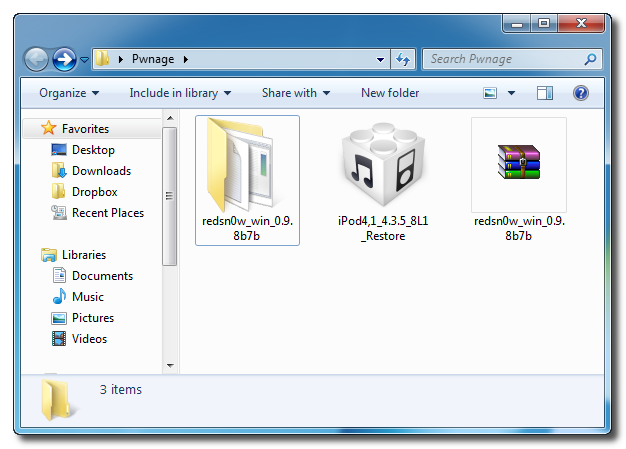The image size is (626, 449).
Task: Open Downloads in Favorites
Action: coord(101,171)
